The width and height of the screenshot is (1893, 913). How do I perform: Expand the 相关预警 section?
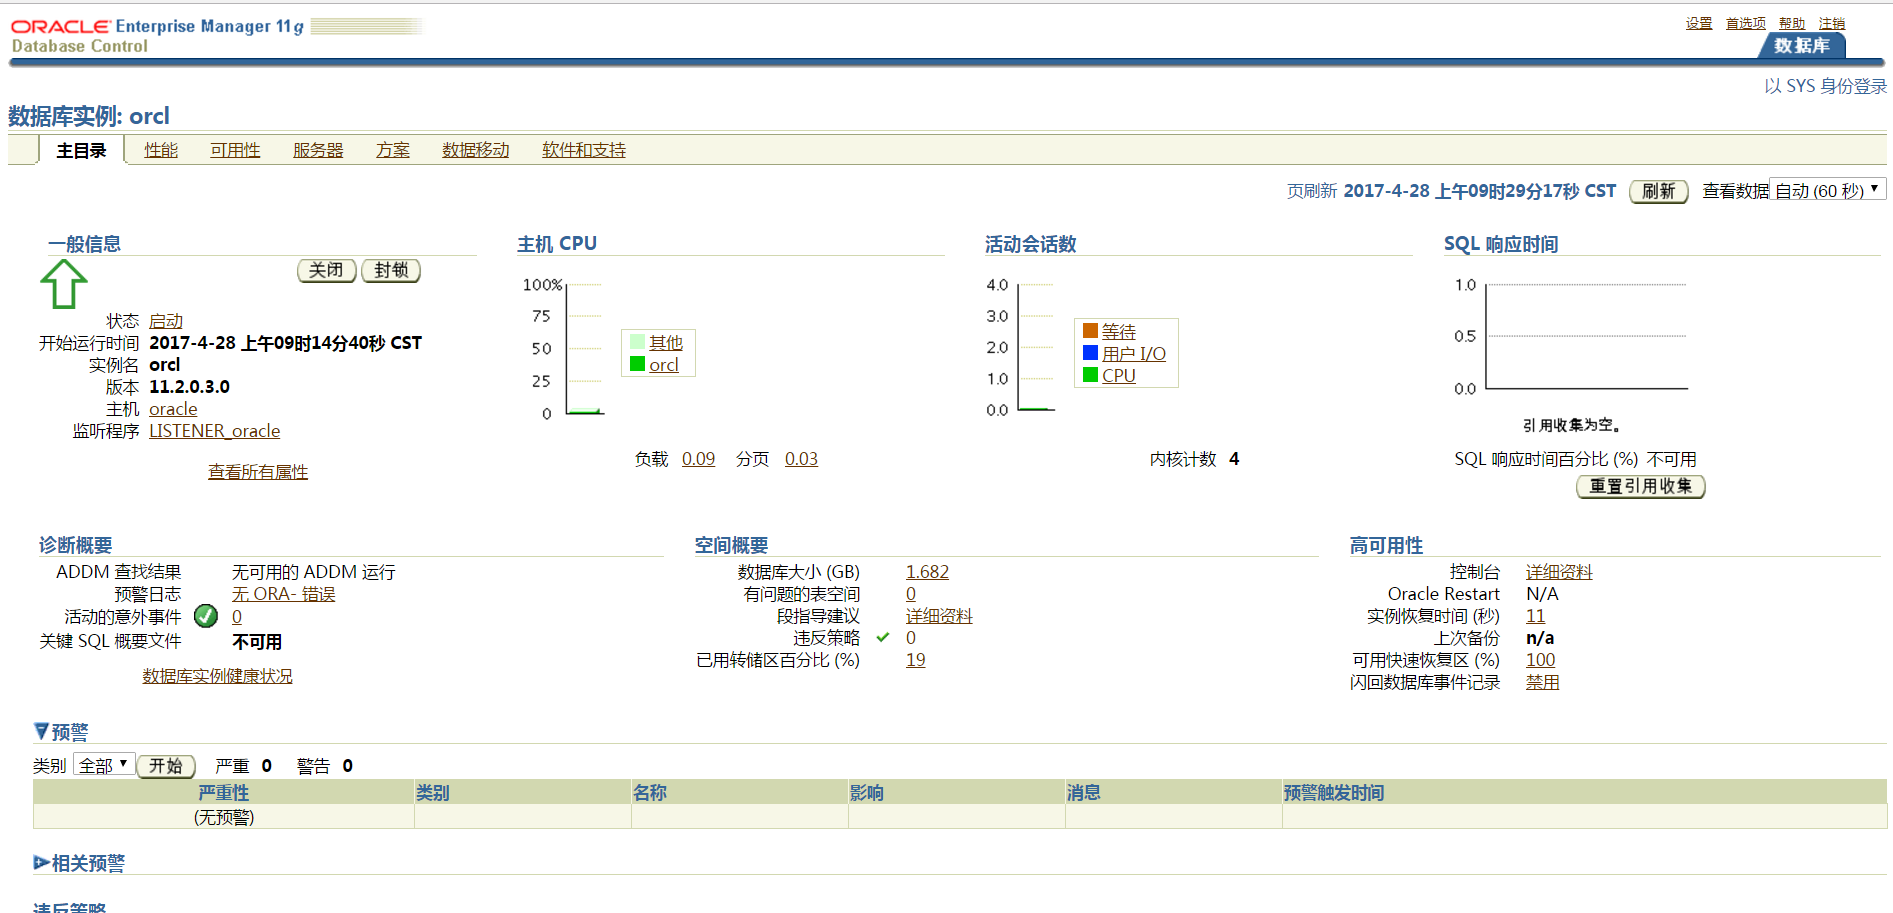(x=41, y=862)
